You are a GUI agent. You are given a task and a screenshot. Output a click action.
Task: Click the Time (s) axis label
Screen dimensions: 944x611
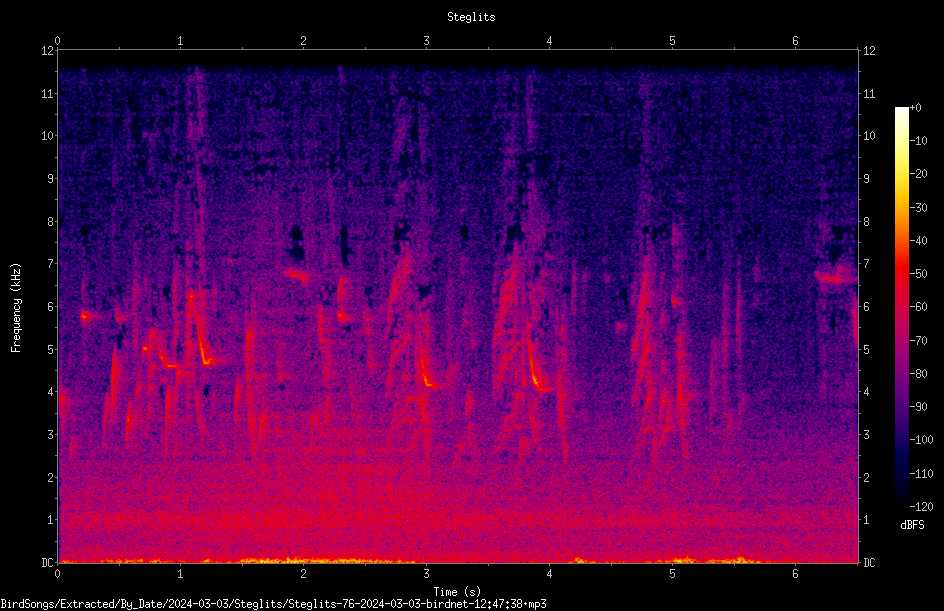coord(457,592)
